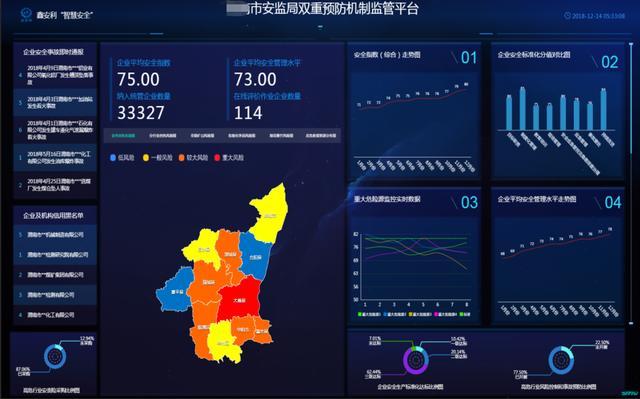The image size is (640, 399).
Task: Select blacklist entry ending 机械制造有限公司
Action: (55, 235)
